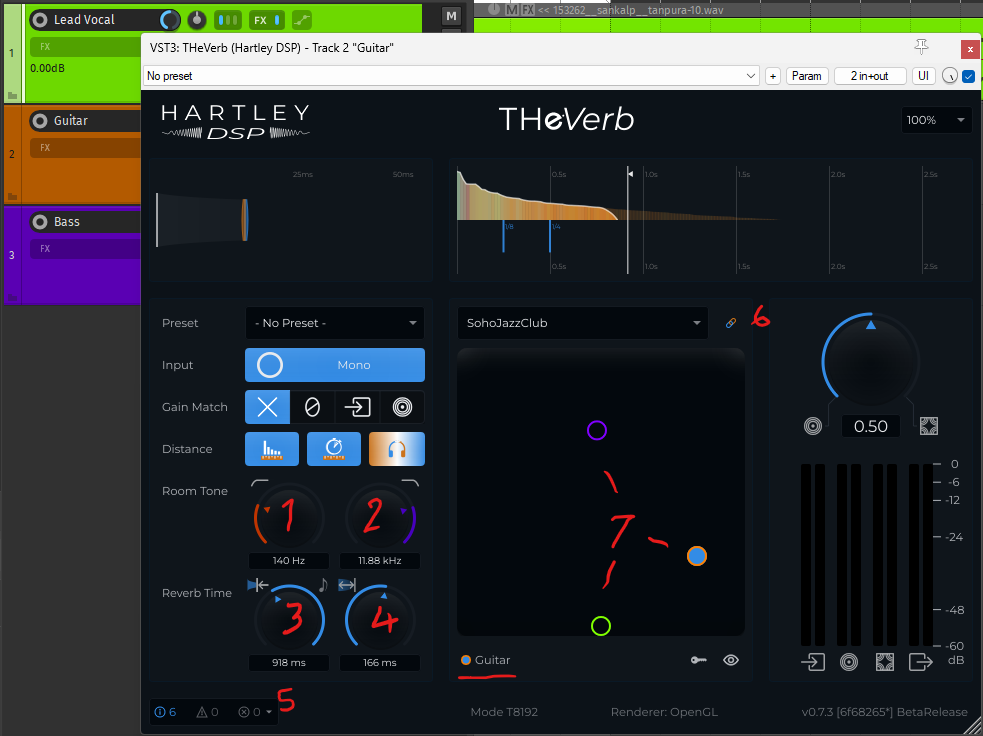The height and width of the screenshot is (736, 983).
Task: Toggle record arm on the Guitar track
Action: 39,120
